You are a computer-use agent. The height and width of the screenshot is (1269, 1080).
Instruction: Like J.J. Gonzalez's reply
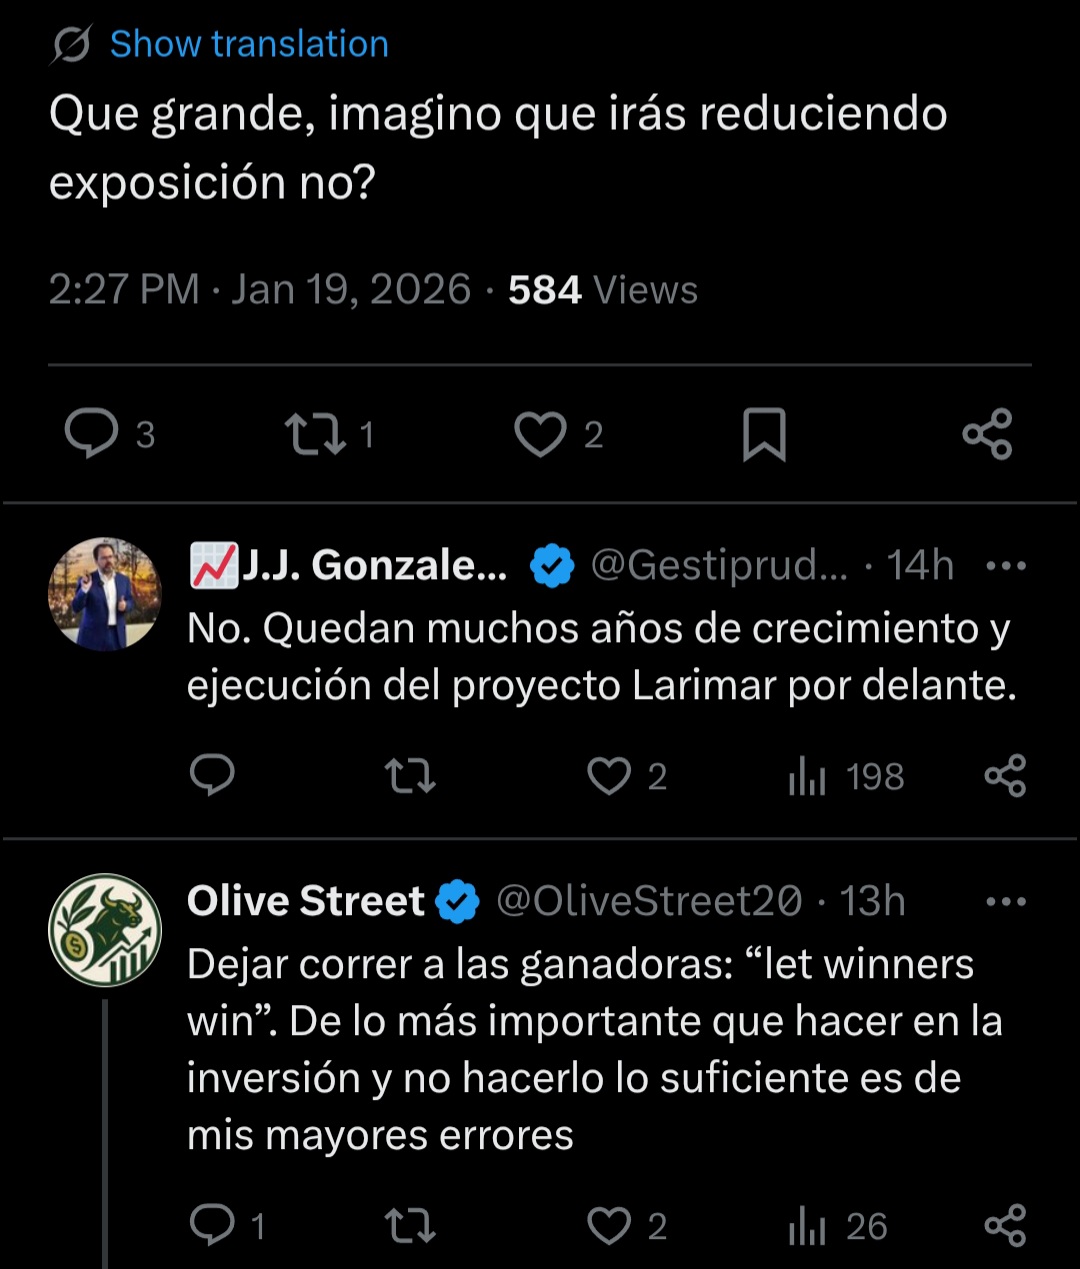[609, 776]
